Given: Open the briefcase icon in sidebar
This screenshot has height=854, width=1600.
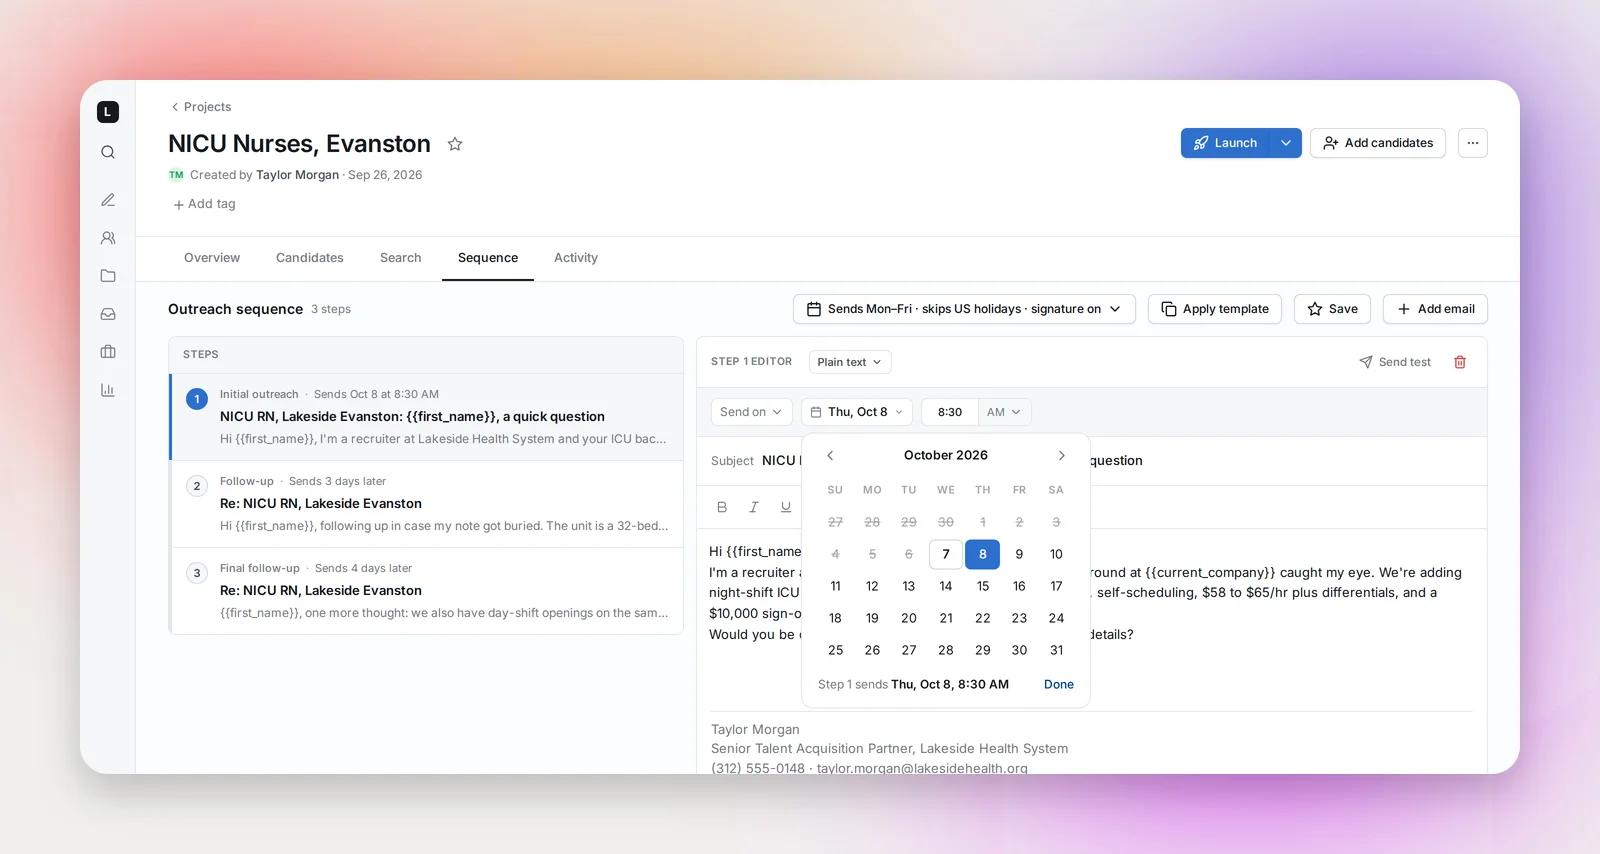Looking at the screenshot, I should click(x=108, y=352).
